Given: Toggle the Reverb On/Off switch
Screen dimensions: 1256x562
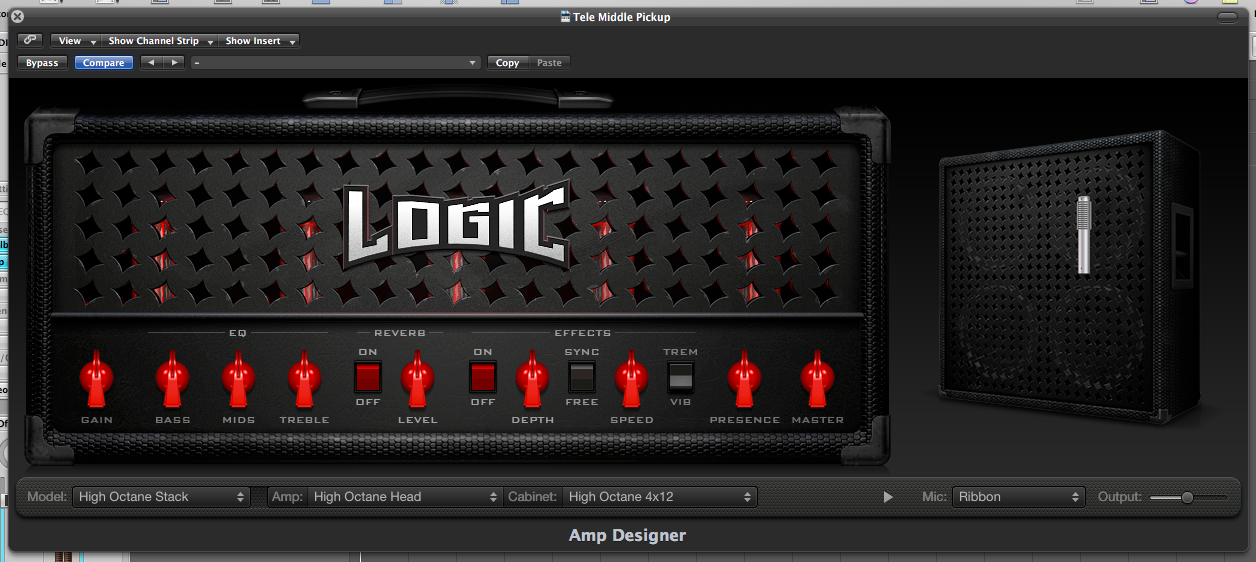Looking at the screenshot, I should click(368, 377).
